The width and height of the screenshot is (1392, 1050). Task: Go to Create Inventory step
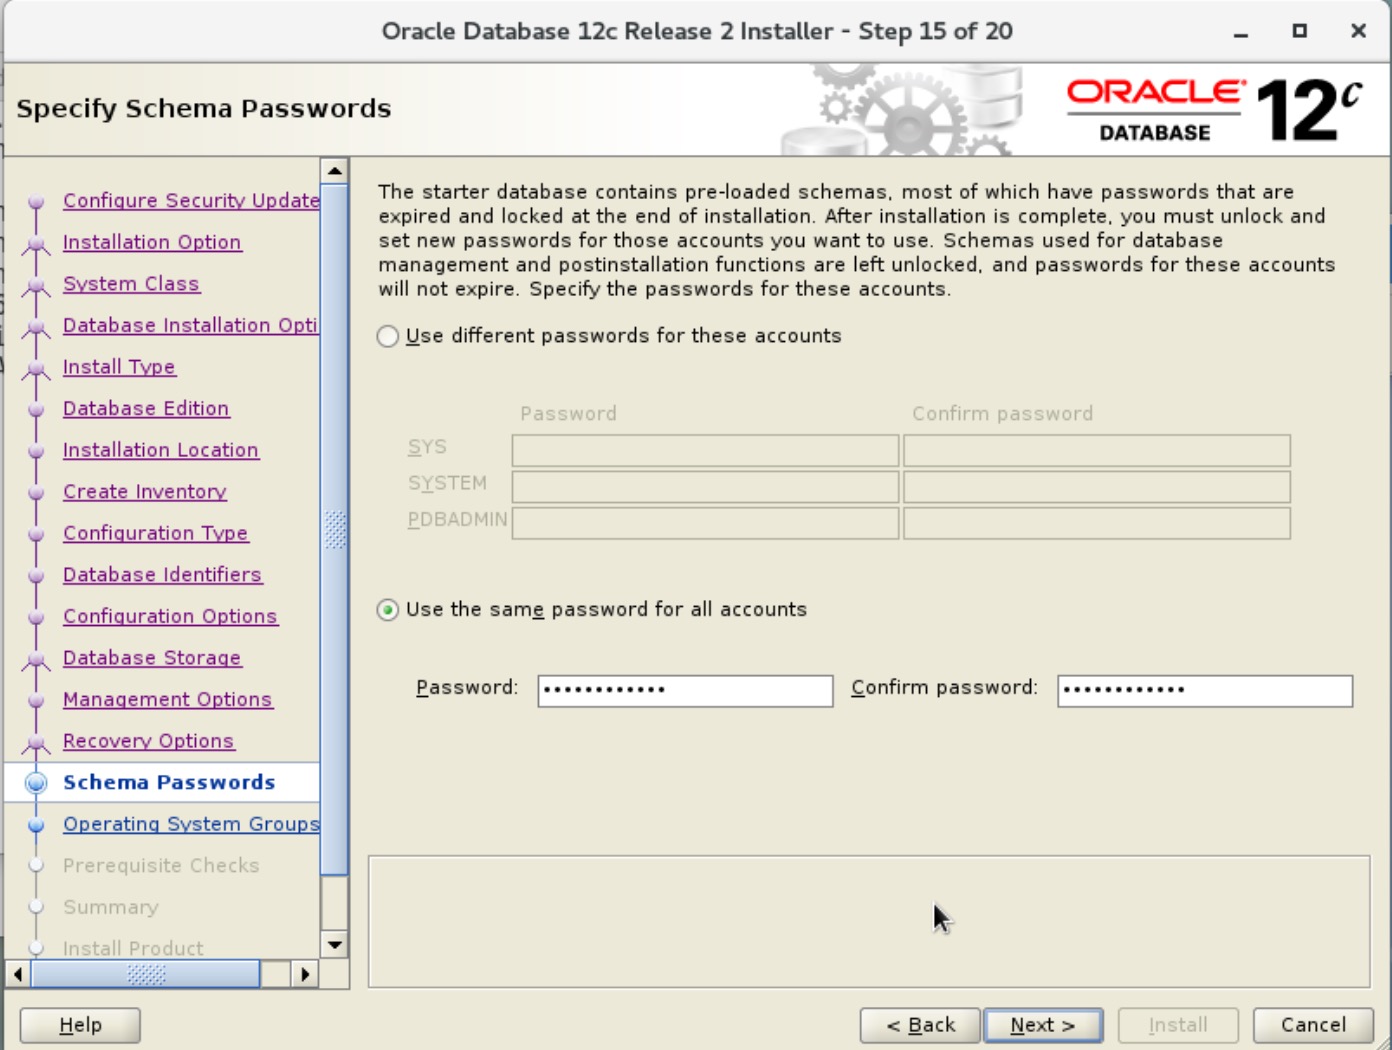[x=145, y=491]
